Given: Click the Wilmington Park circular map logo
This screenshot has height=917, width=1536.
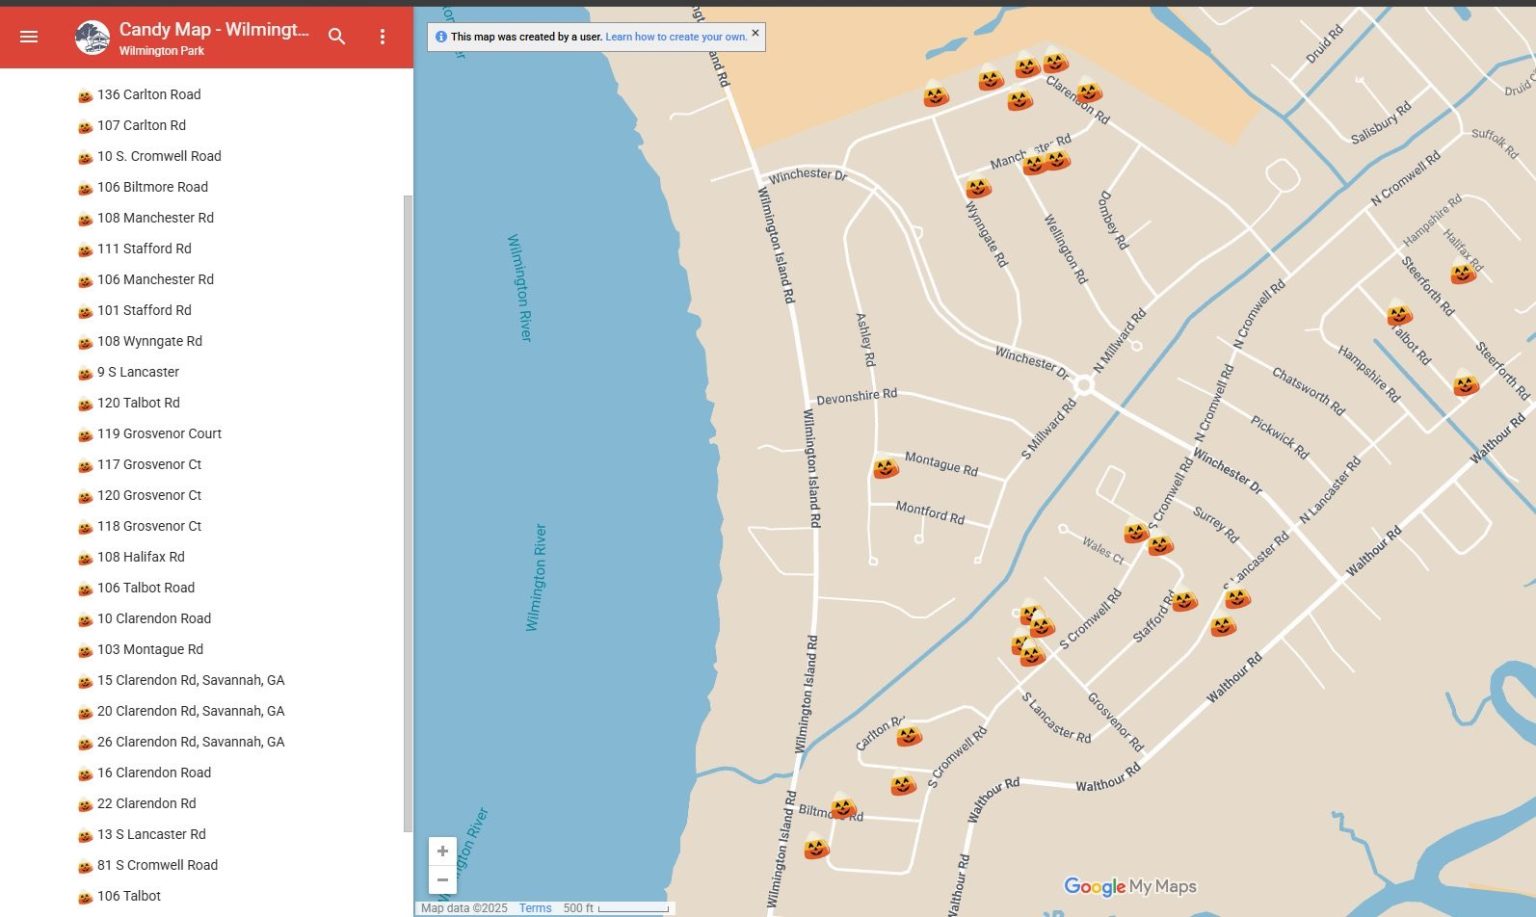Looking at the screenshot, I should point(91,36).
